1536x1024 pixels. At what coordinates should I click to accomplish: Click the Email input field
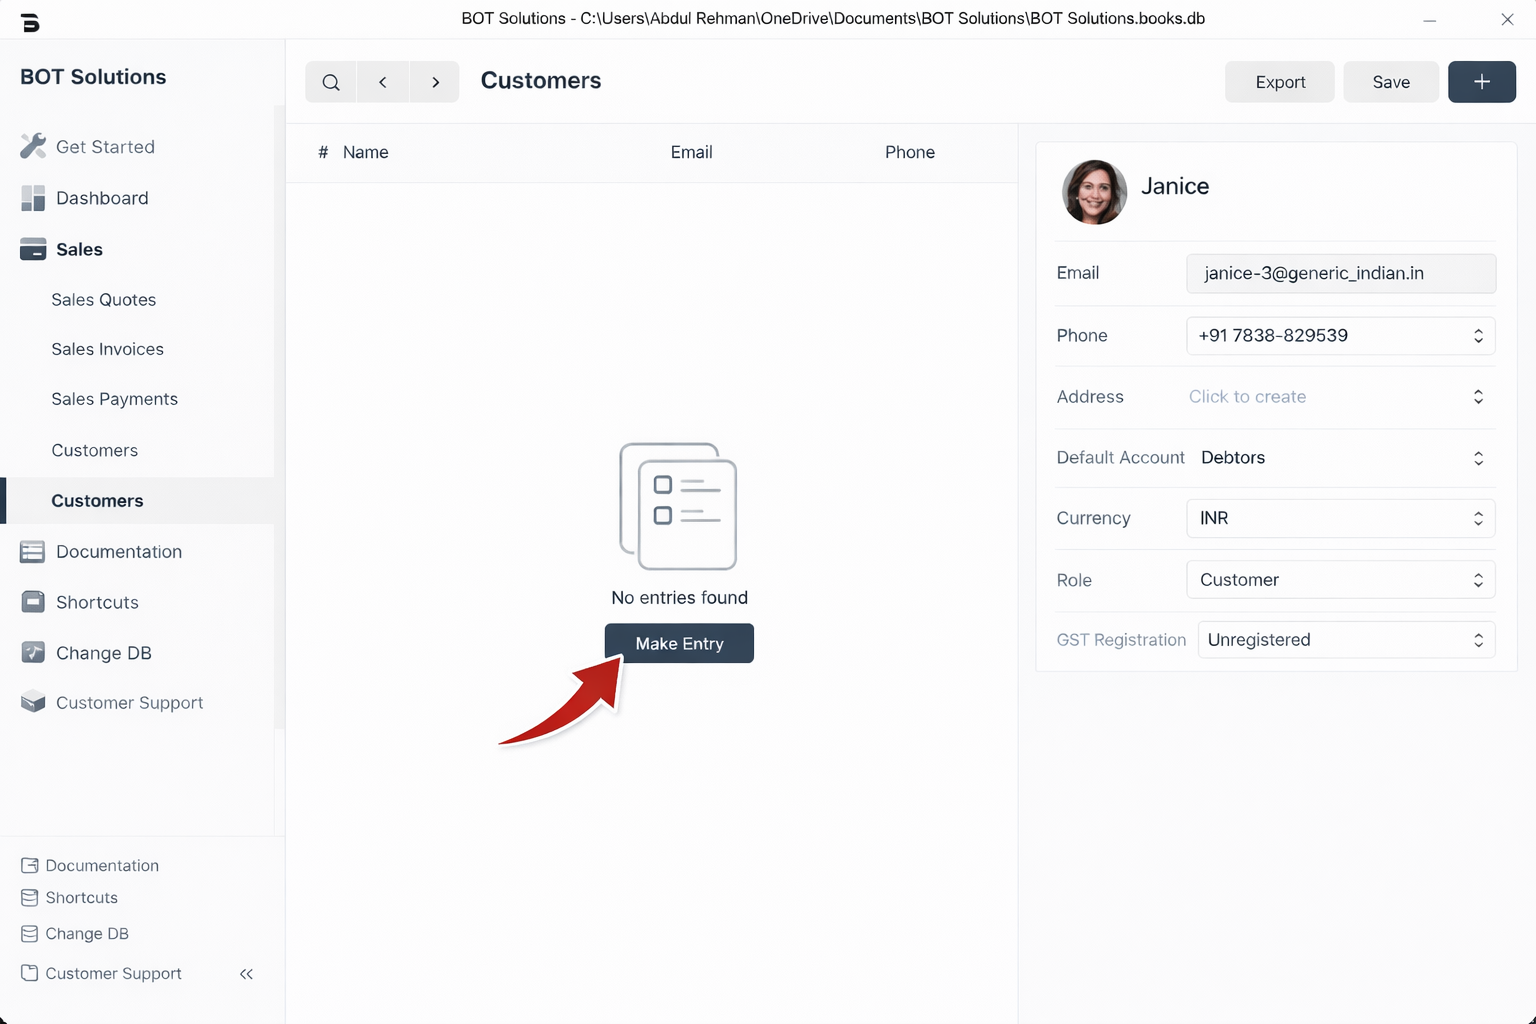[x=1340, y=273]
